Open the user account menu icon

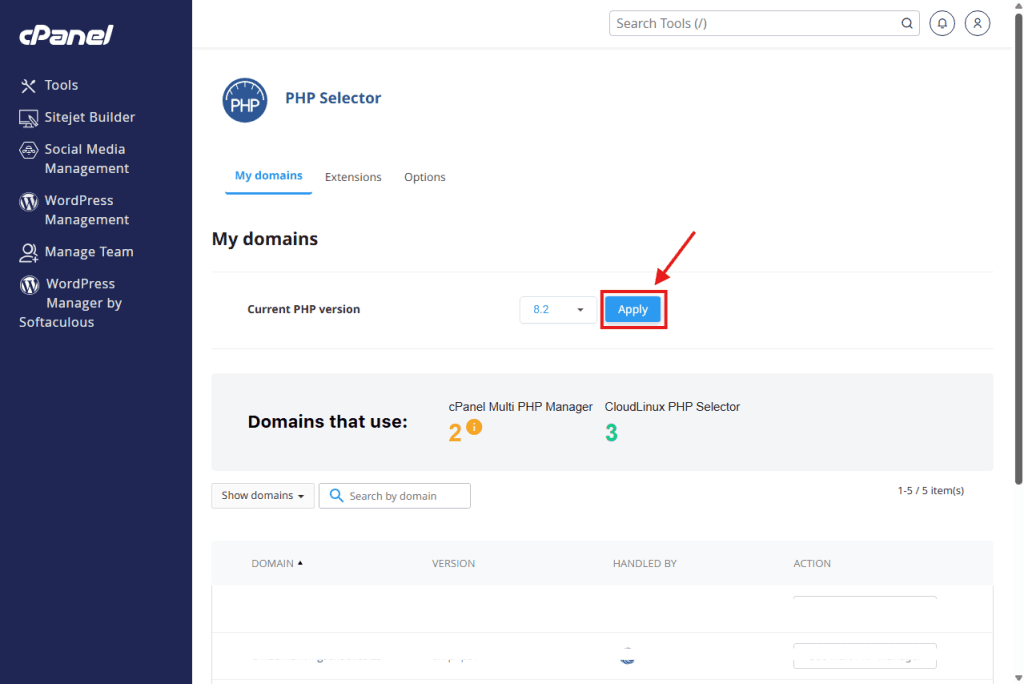977,23
